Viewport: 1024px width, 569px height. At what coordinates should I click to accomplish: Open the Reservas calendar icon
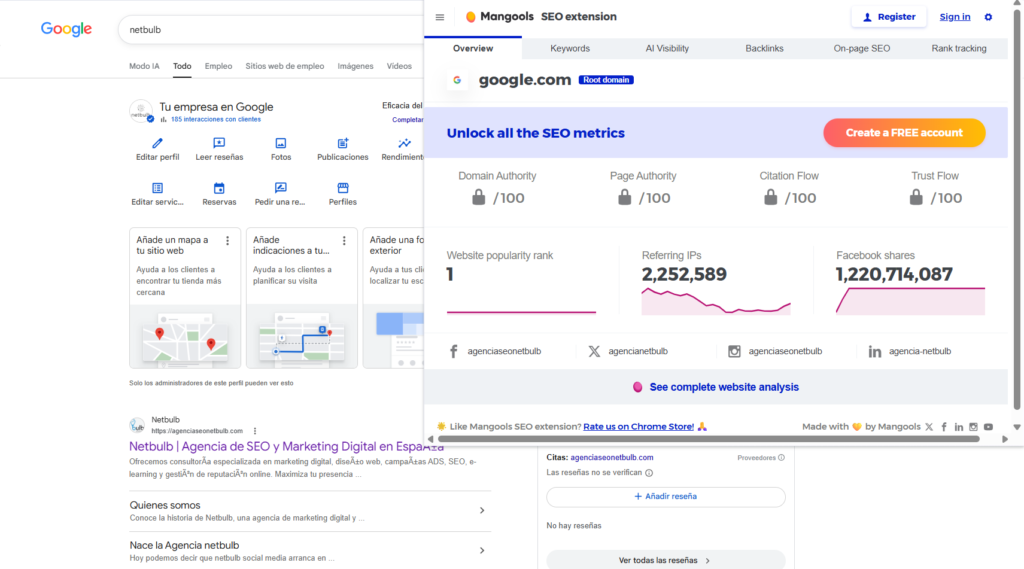219,188
